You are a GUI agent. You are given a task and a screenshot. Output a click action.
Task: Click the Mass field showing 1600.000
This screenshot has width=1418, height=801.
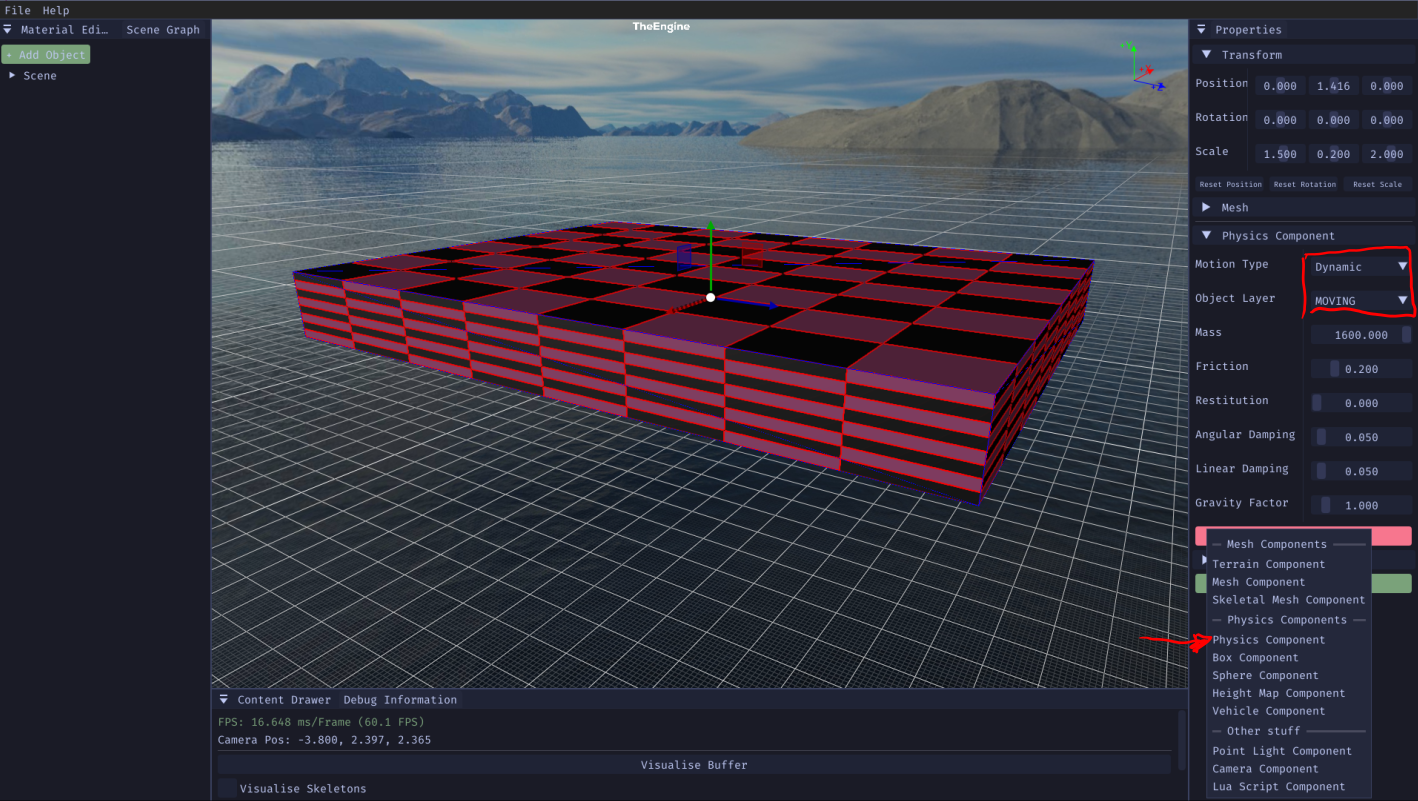point(1361,335)
